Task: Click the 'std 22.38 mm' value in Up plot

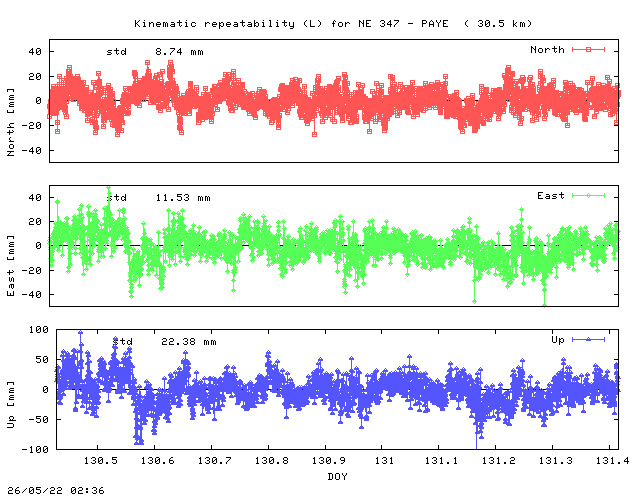Action: tap(164, 342)
